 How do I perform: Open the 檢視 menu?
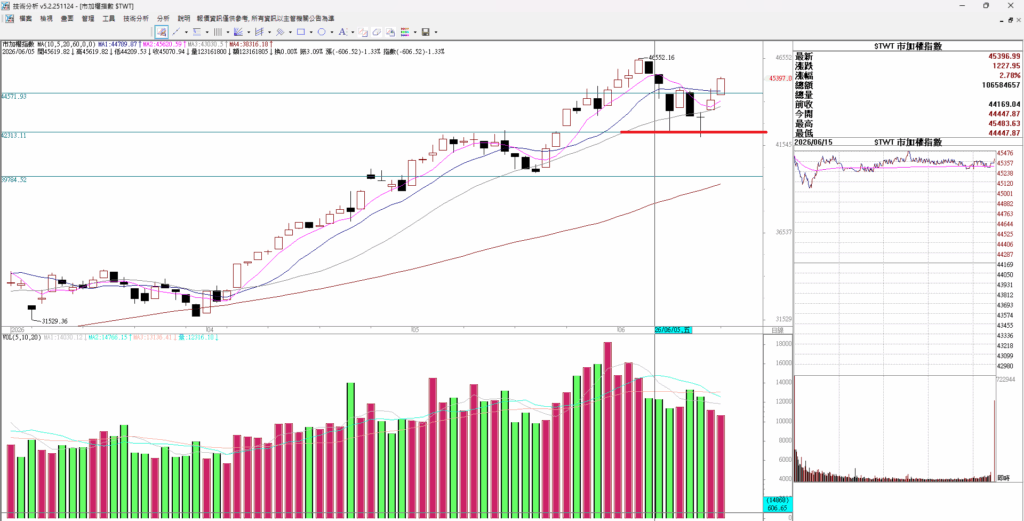(x=46, y=18)
